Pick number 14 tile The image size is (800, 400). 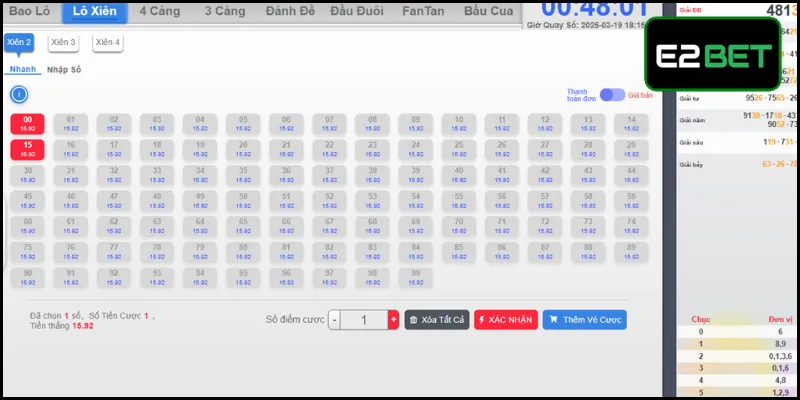[x=631, y=124]
